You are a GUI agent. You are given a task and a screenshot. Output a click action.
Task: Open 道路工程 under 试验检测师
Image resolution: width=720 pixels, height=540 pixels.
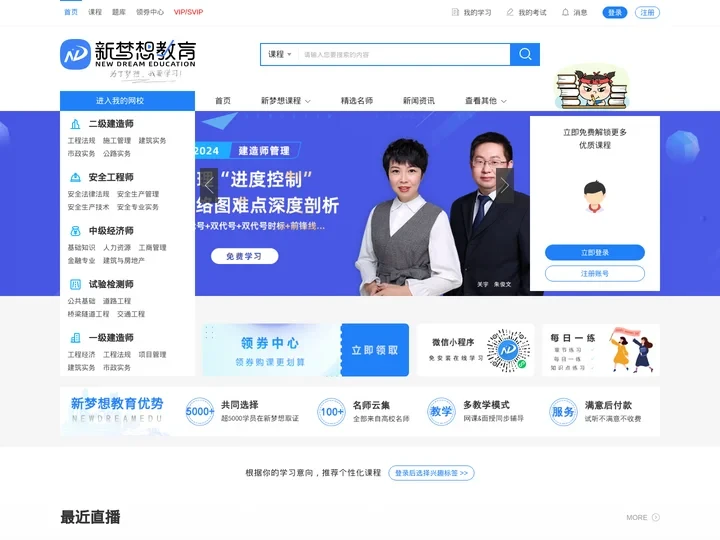click(x=117, y=301)
